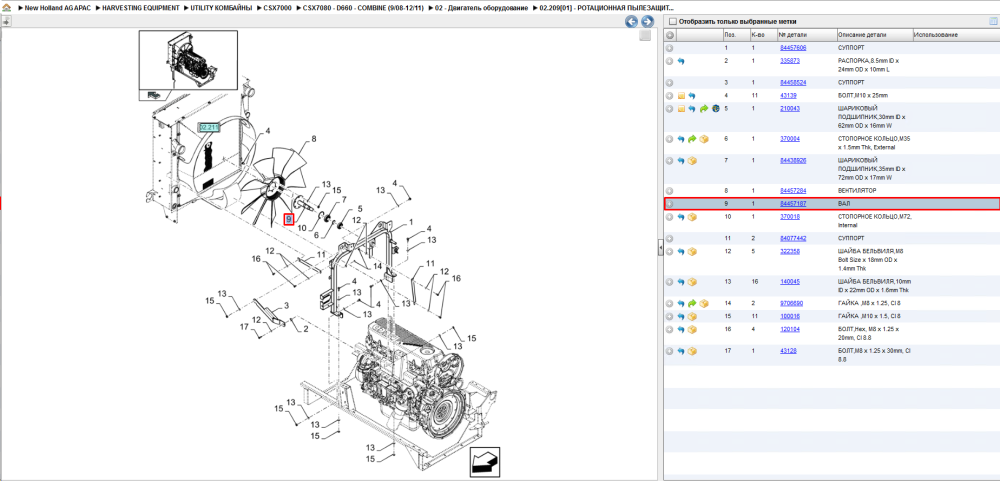
Task: Click the blue arrow icon in row 7
Action: pos(680,161)
